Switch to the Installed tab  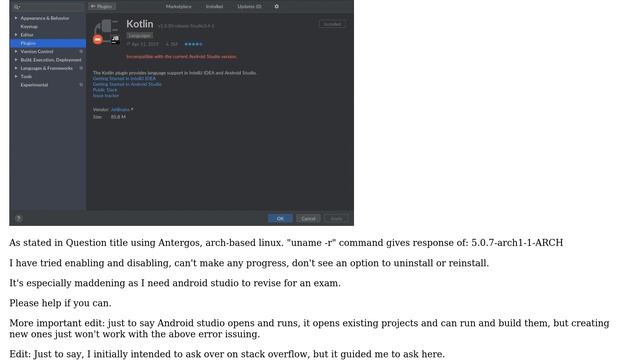pyautogui.click(x=214, y=7)
